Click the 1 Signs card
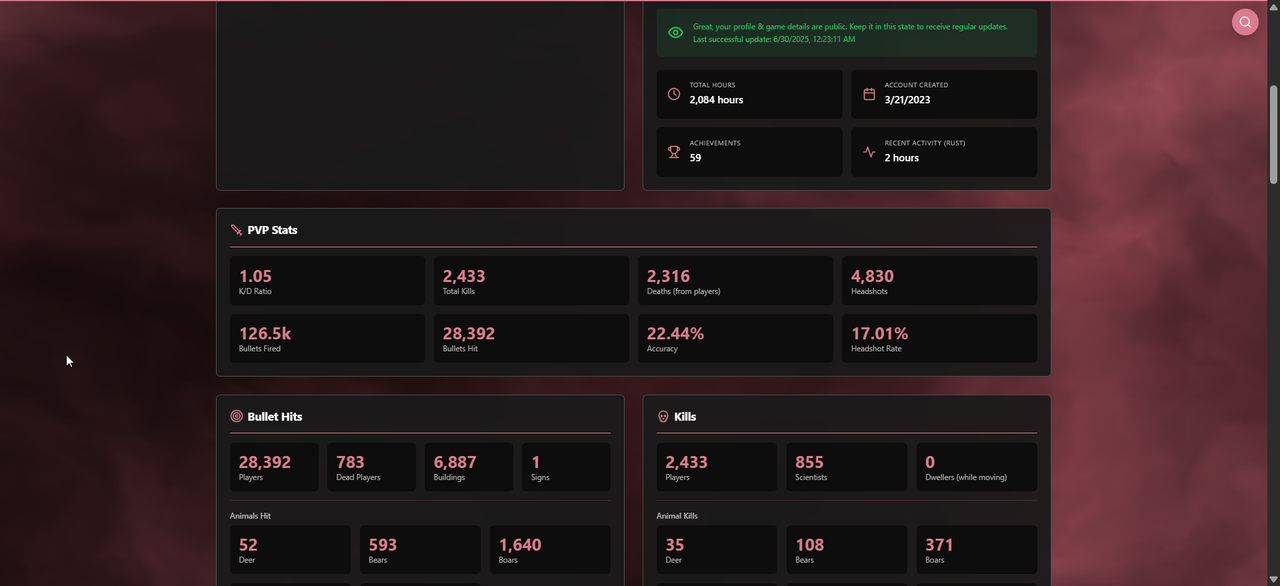Screen dimensions: 1280x586 point(566,467)
